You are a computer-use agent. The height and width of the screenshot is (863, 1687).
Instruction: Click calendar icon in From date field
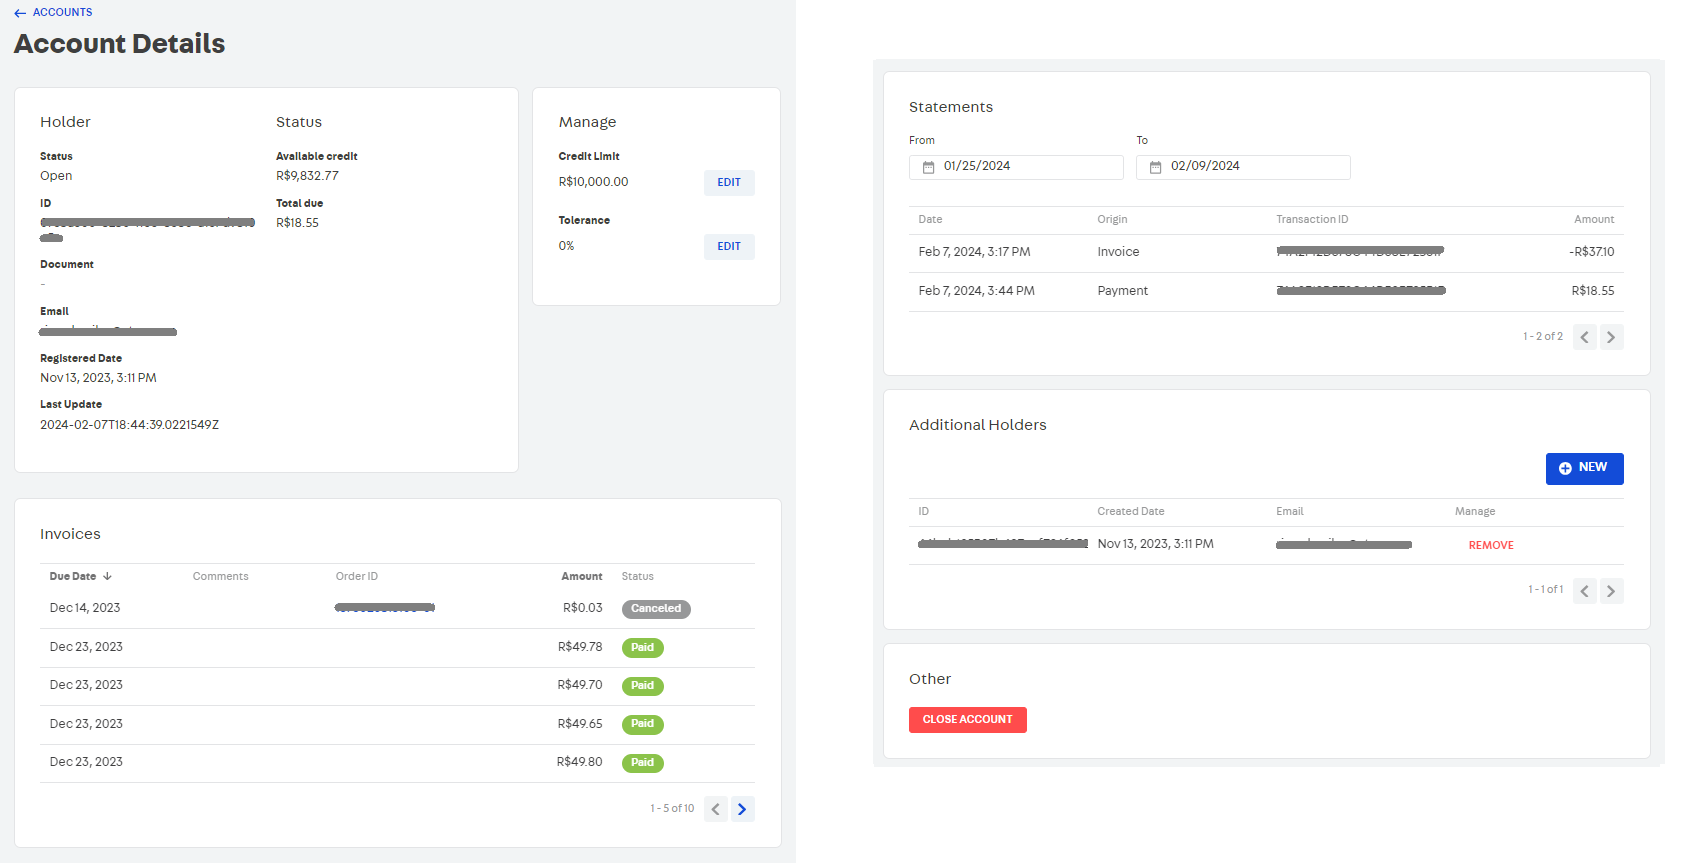click(x=928, y=167)
